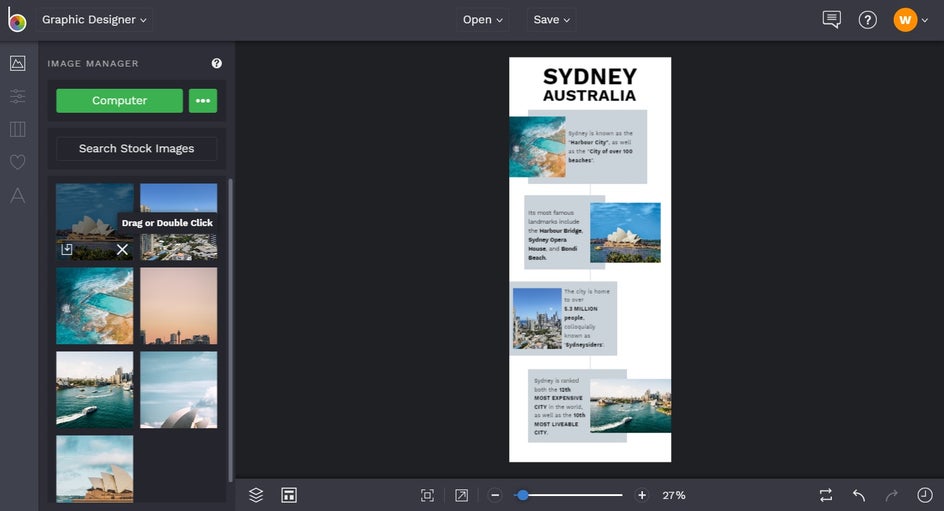
Task: Click the Layers icon in bottom bar
Action: point(256,495)
